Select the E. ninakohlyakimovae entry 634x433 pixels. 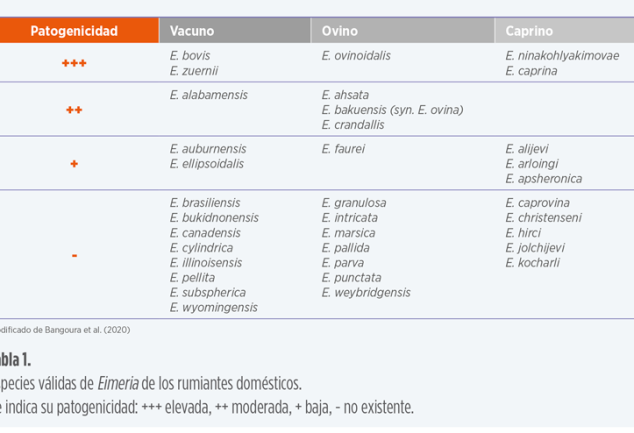pos(562,56)
